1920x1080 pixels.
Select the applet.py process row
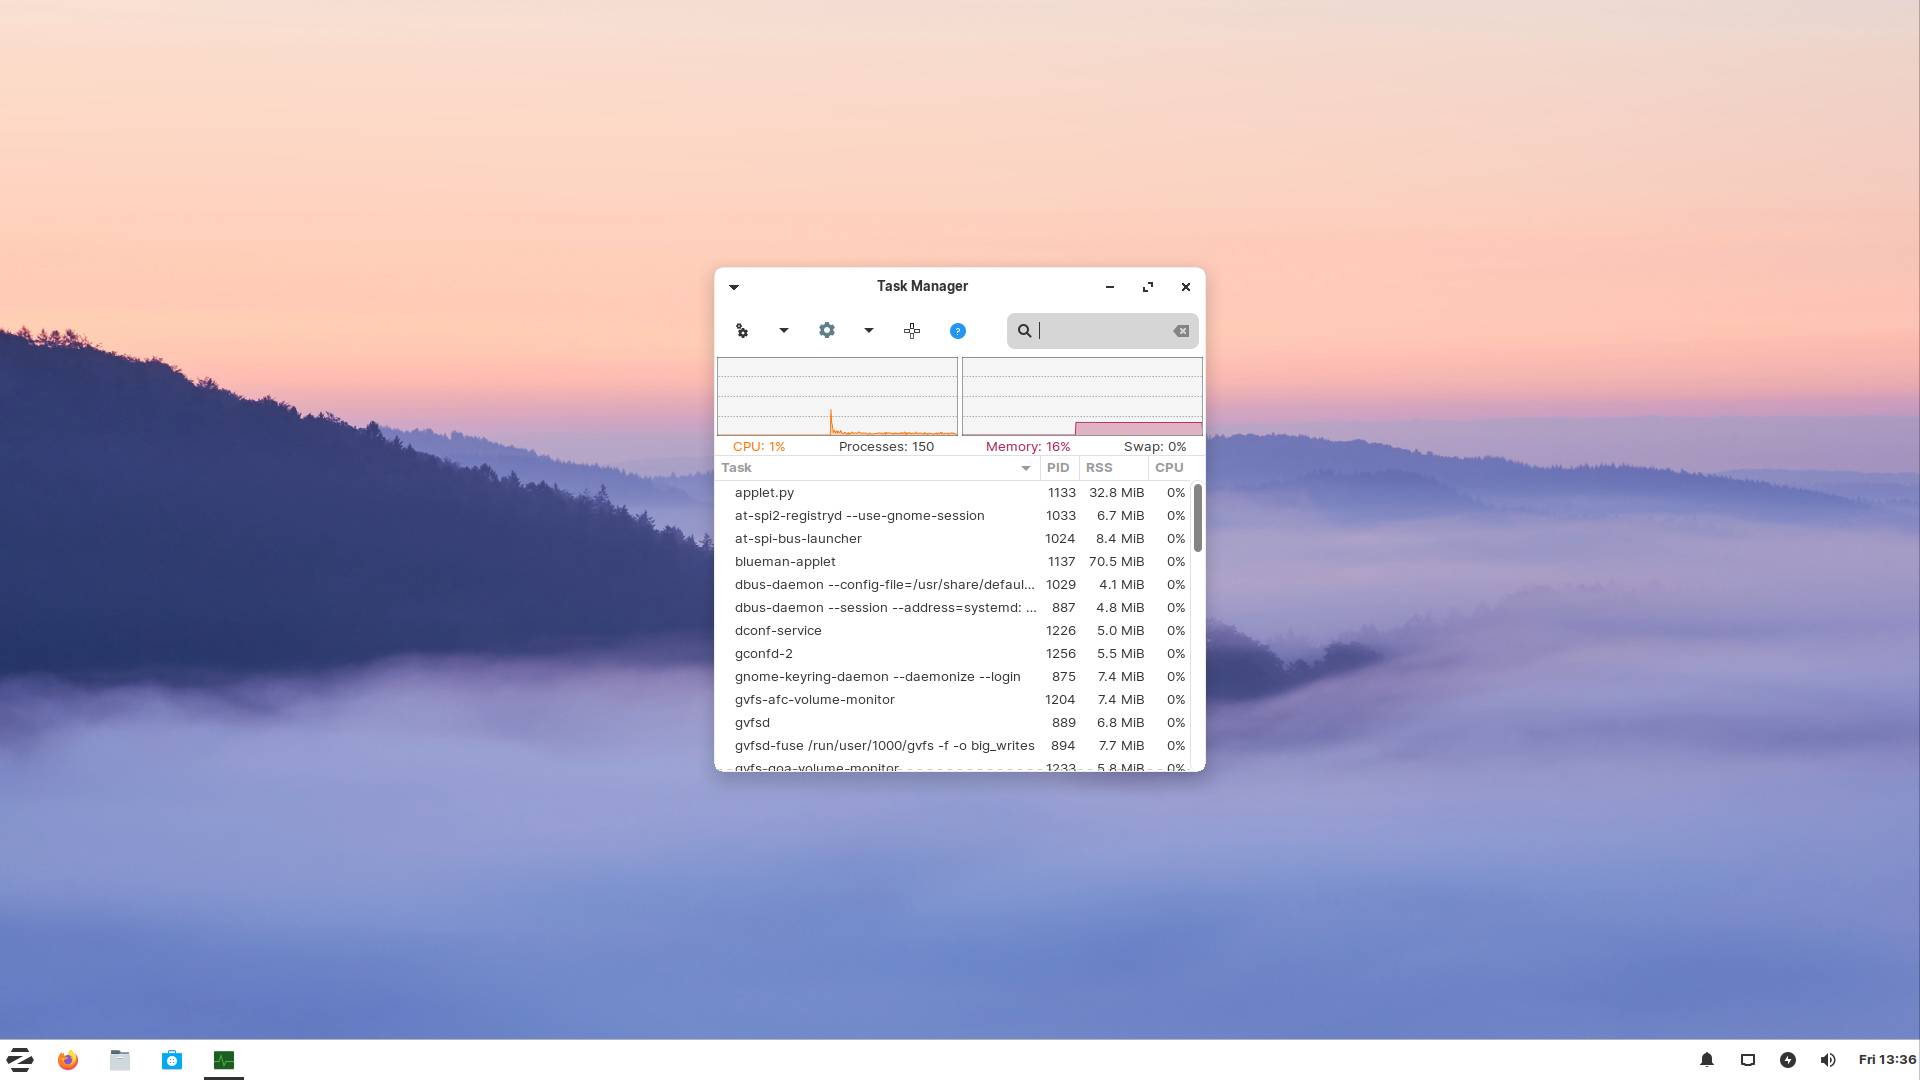(x=880, y=492)
